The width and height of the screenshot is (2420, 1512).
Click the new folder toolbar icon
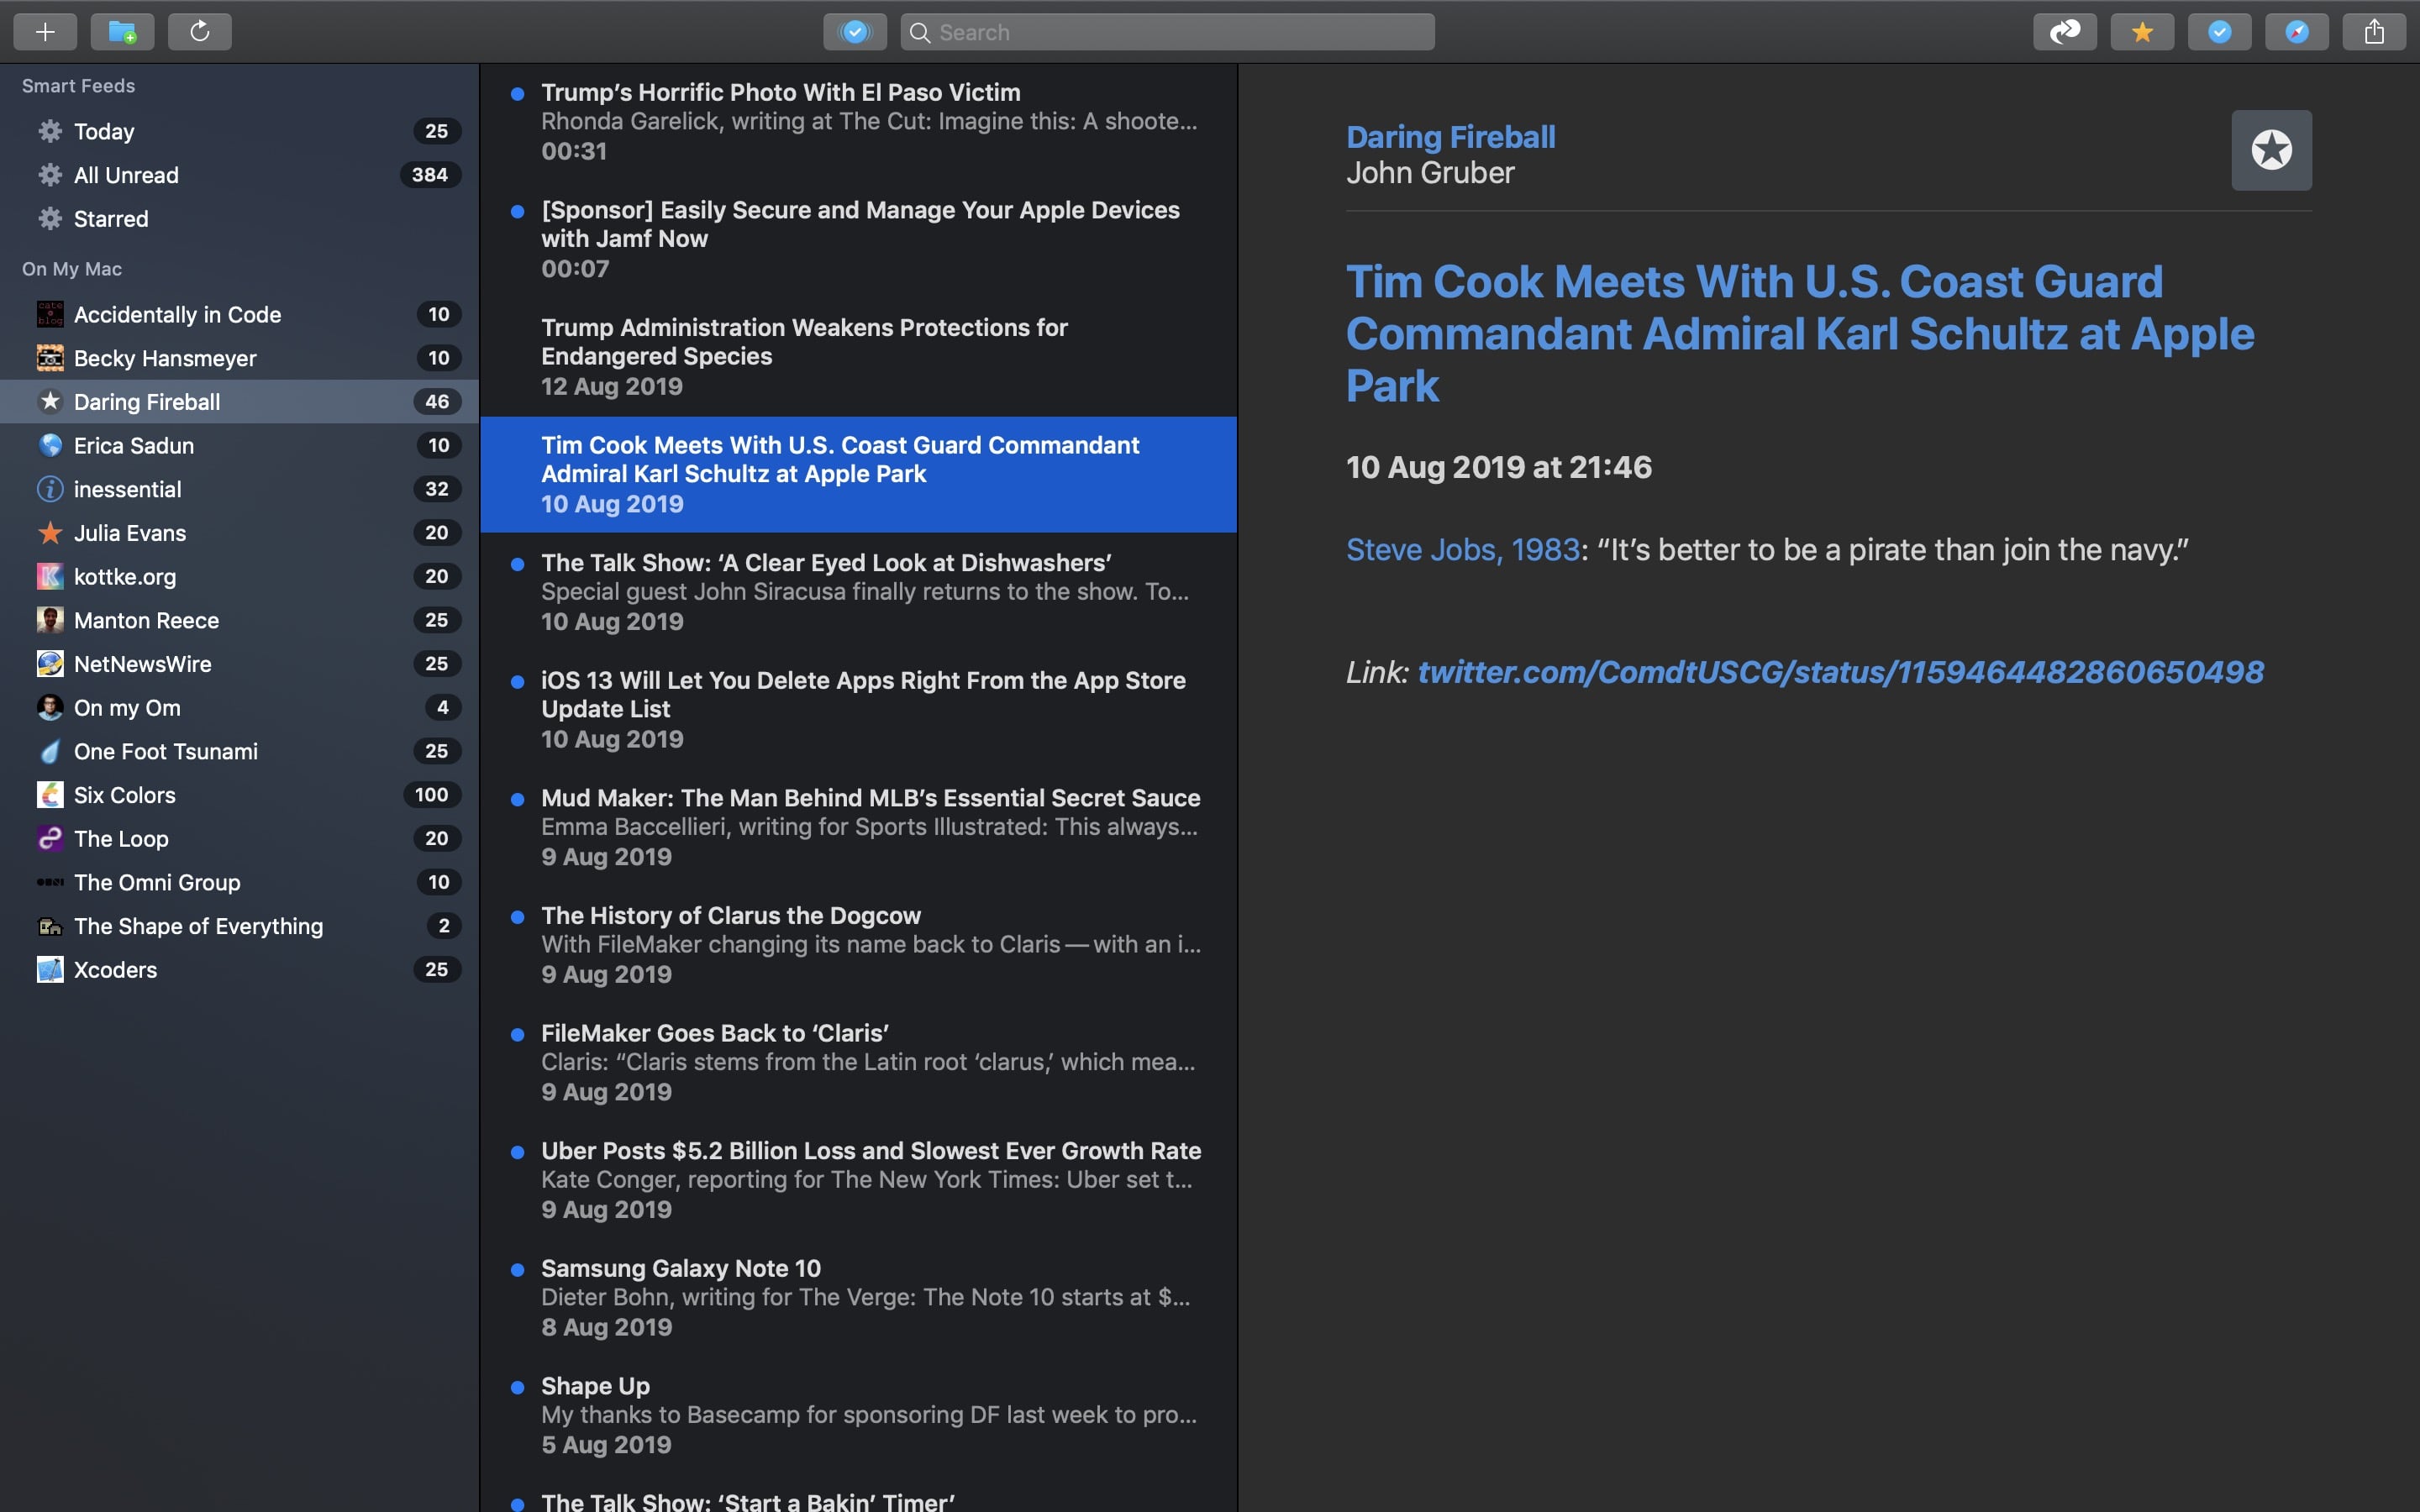[x=122, y=32]
